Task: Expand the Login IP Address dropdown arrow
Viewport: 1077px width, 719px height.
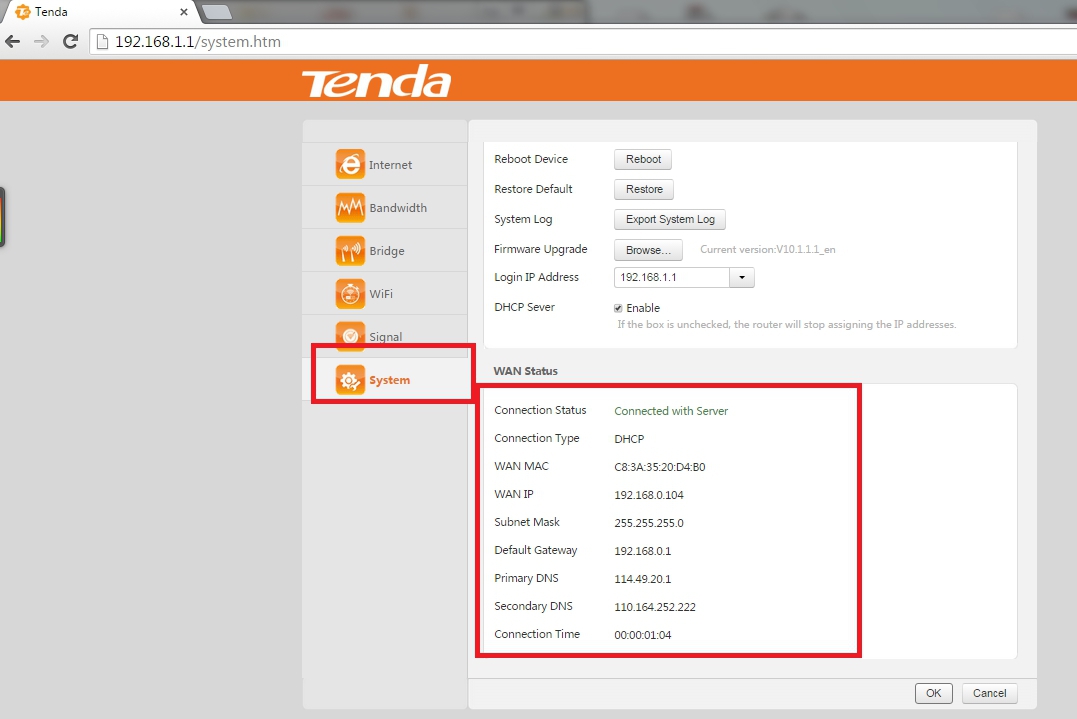Action: [x=742, y=277]
